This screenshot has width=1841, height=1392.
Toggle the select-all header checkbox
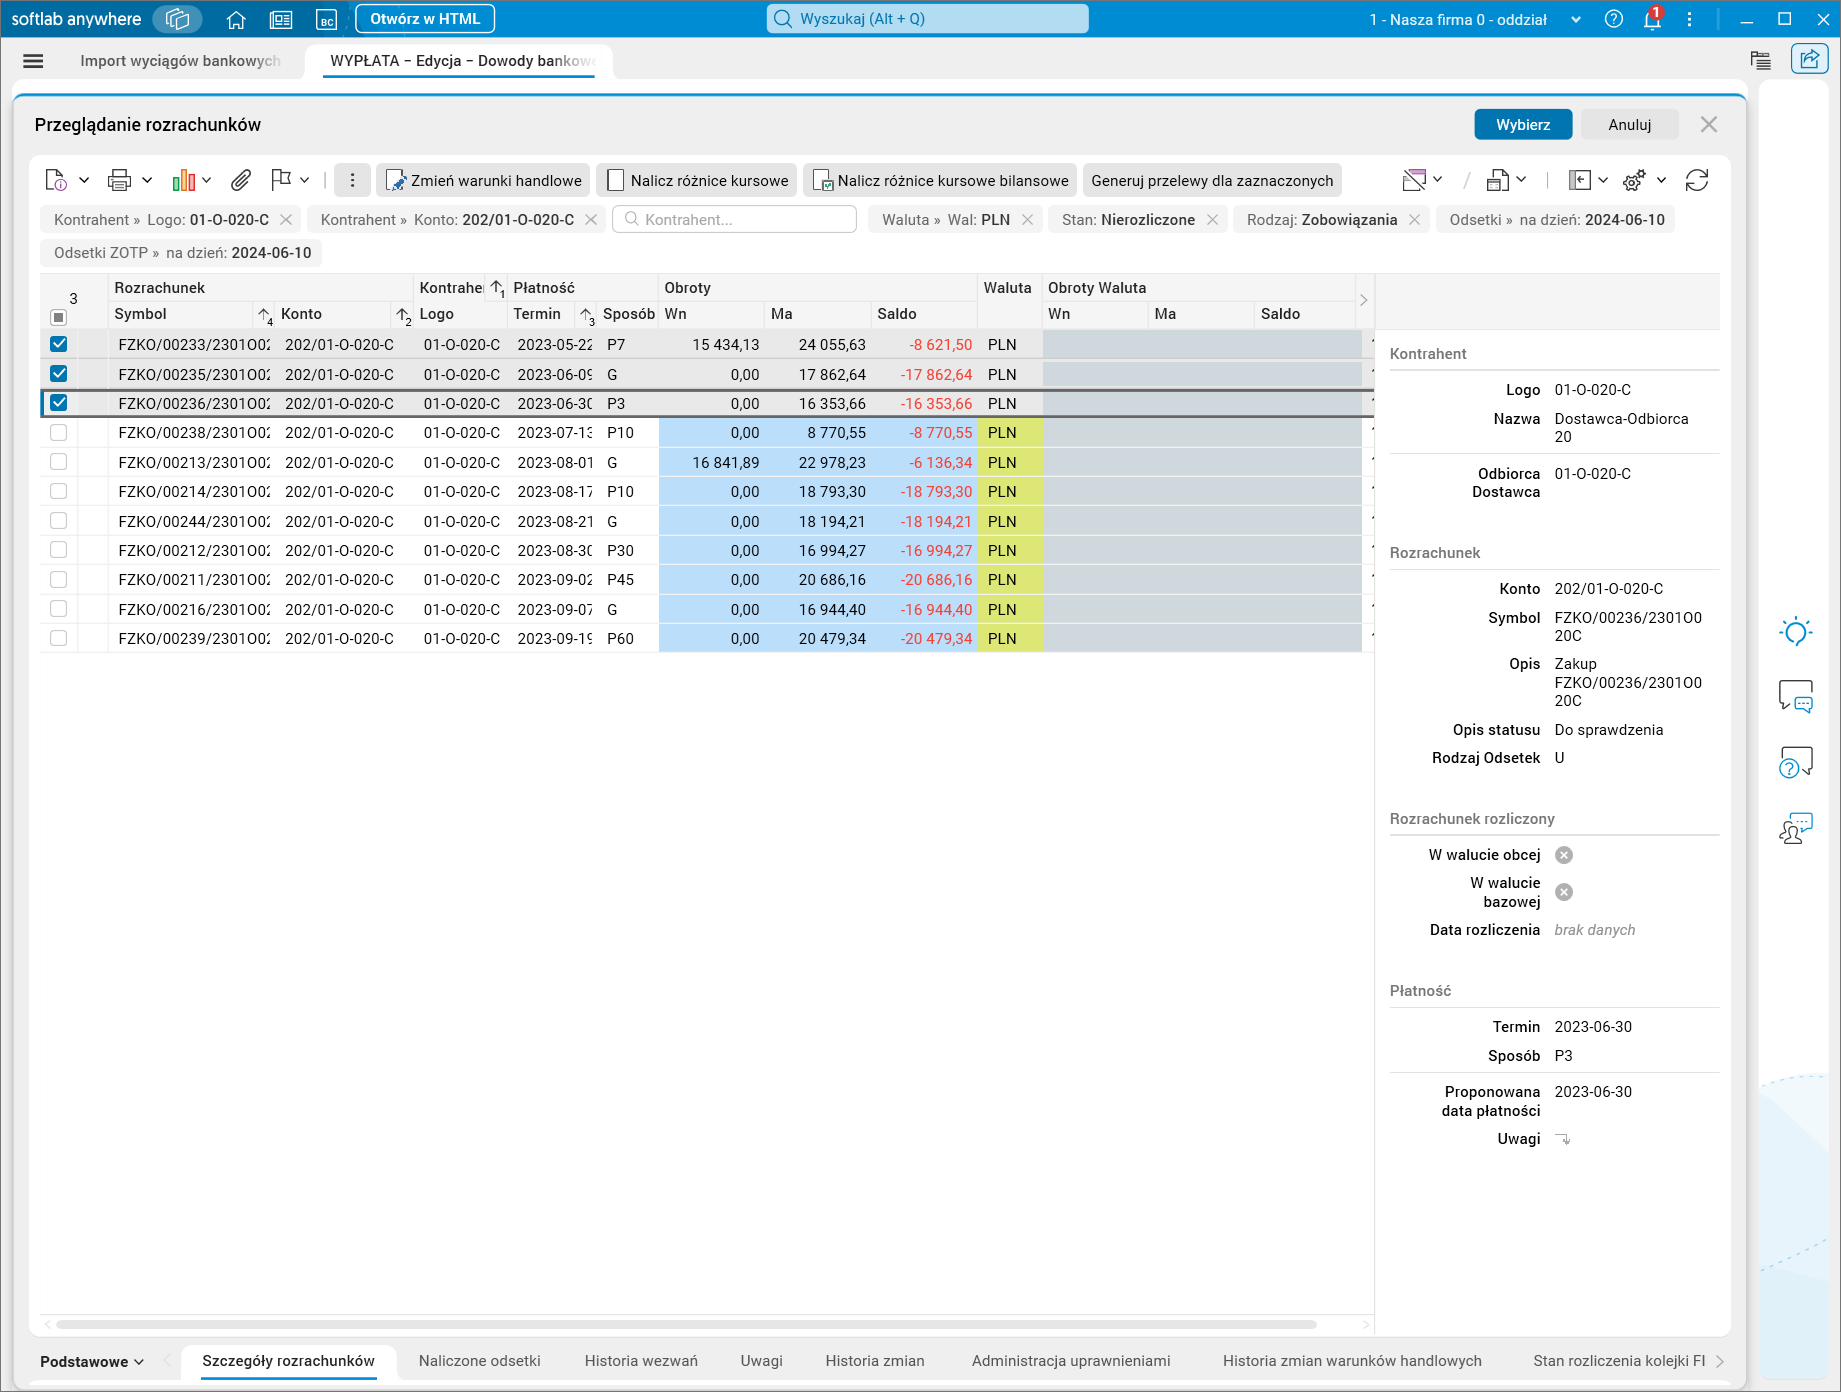[x=59, y=317]
